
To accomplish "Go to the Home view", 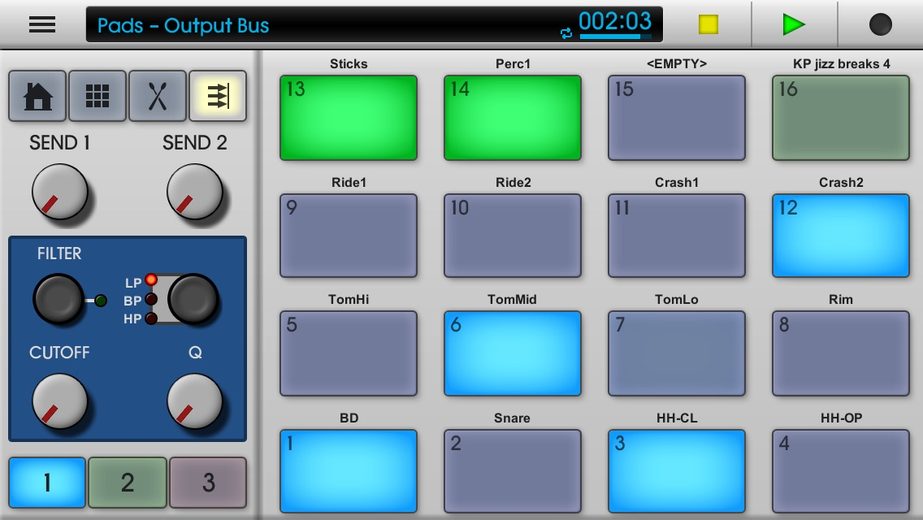I will pyautogui.click(x=38, y=96).
